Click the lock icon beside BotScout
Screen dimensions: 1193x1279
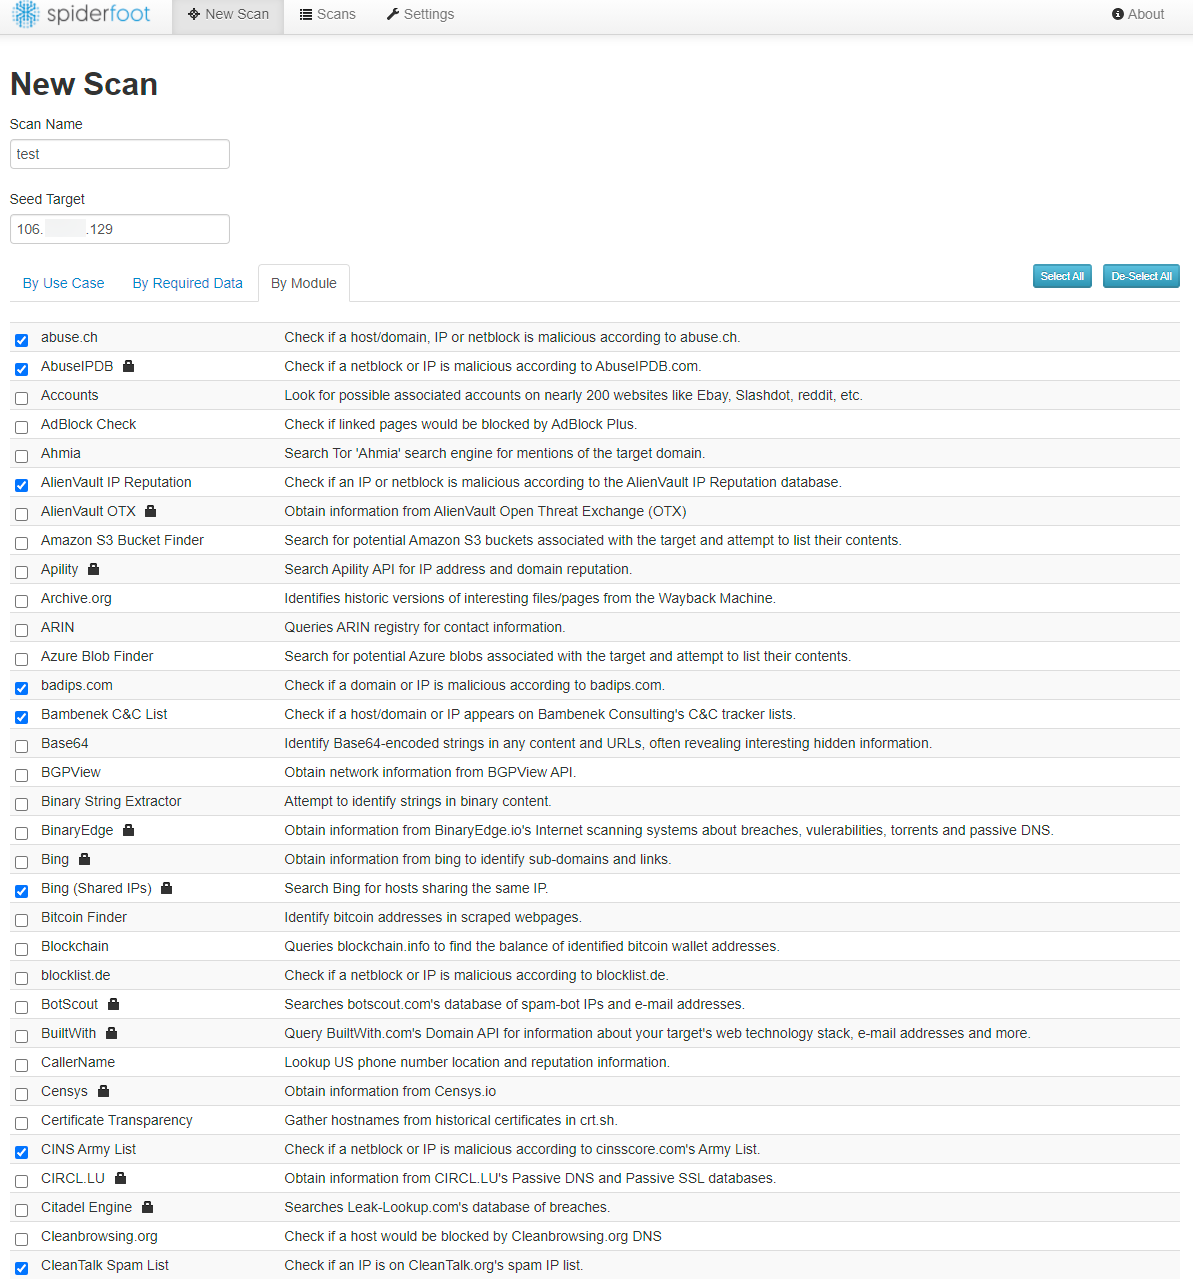point(113,1004)
